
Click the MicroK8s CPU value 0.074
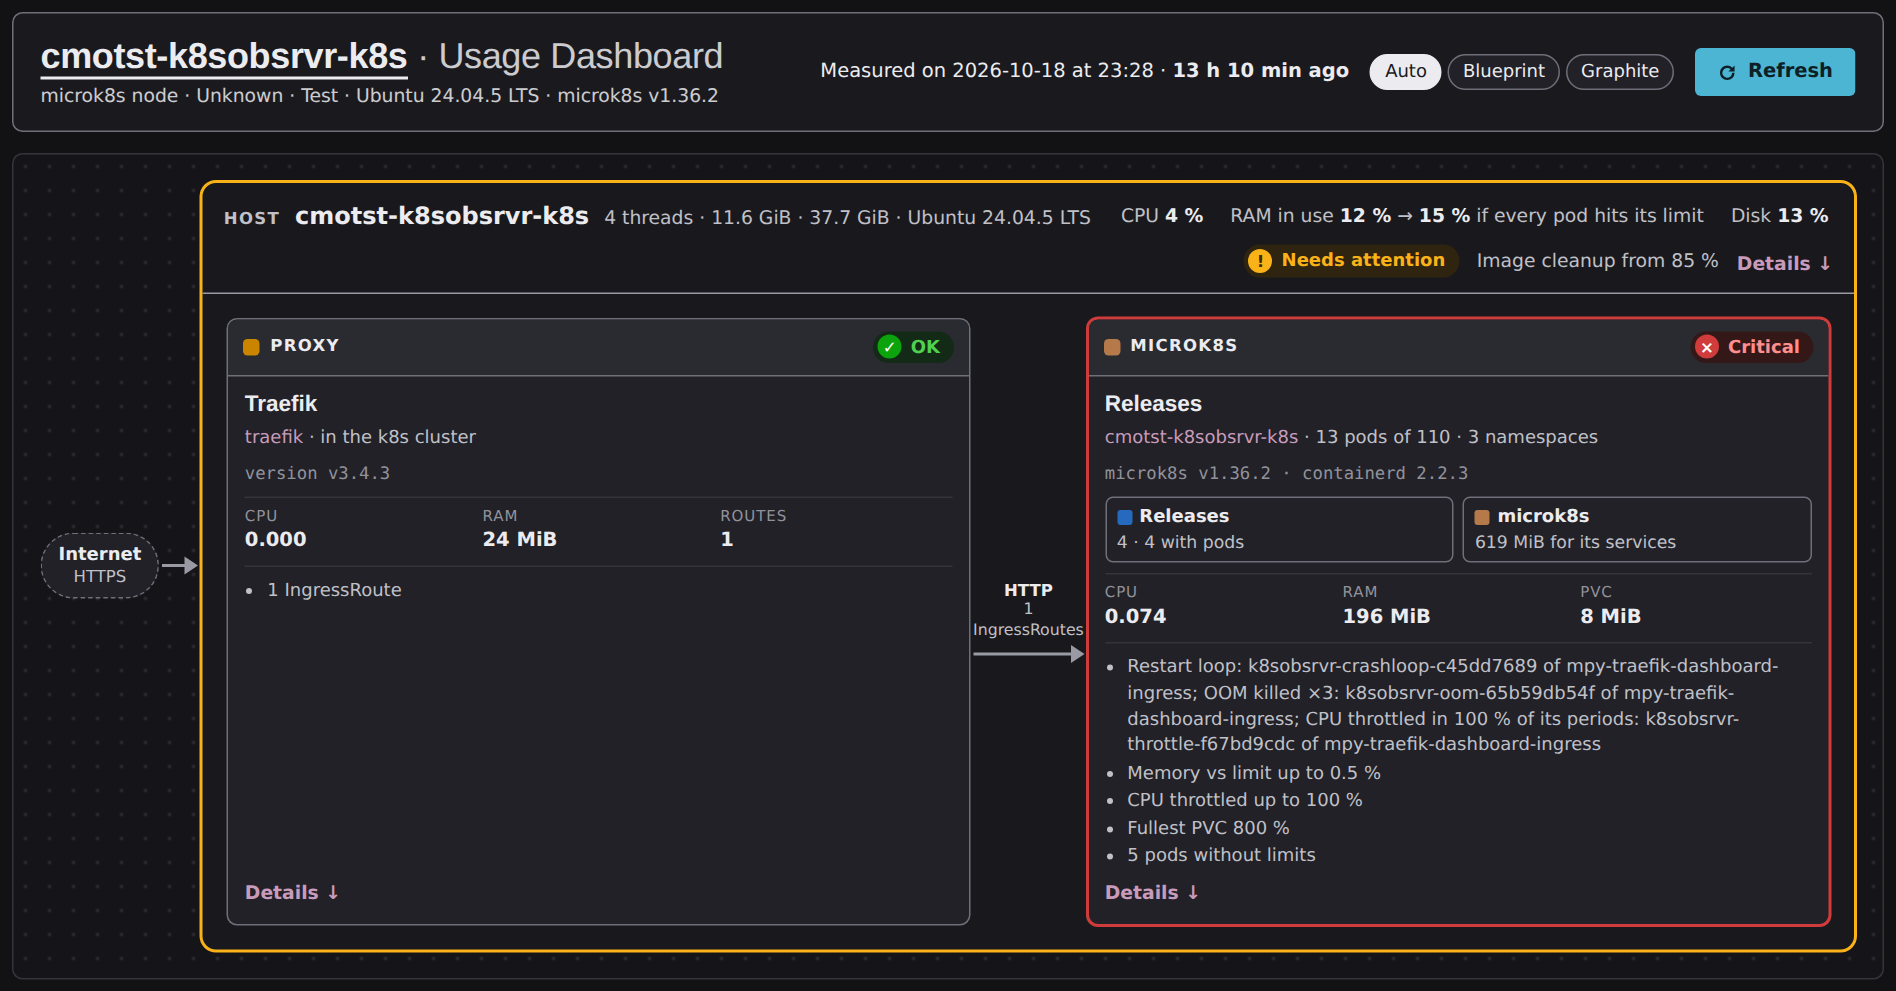(x=1135, y=616)
